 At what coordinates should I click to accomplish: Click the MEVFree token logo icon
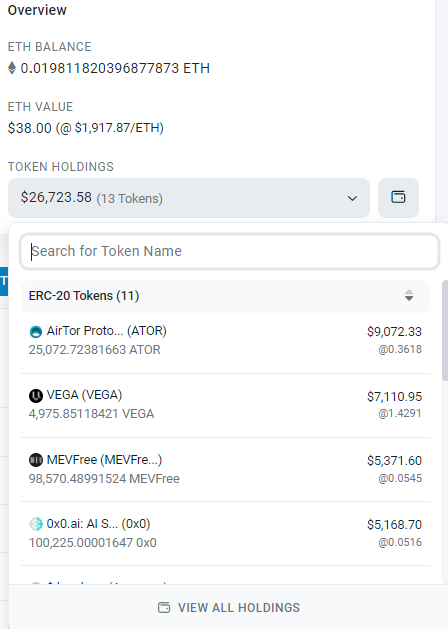click(36, 460)
